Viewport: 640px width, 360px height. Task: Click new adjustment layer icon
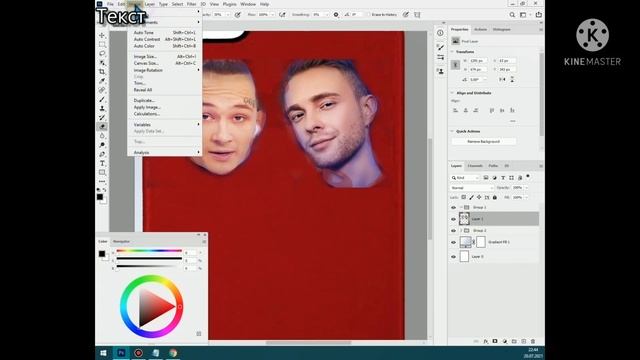tap(504, 341)
